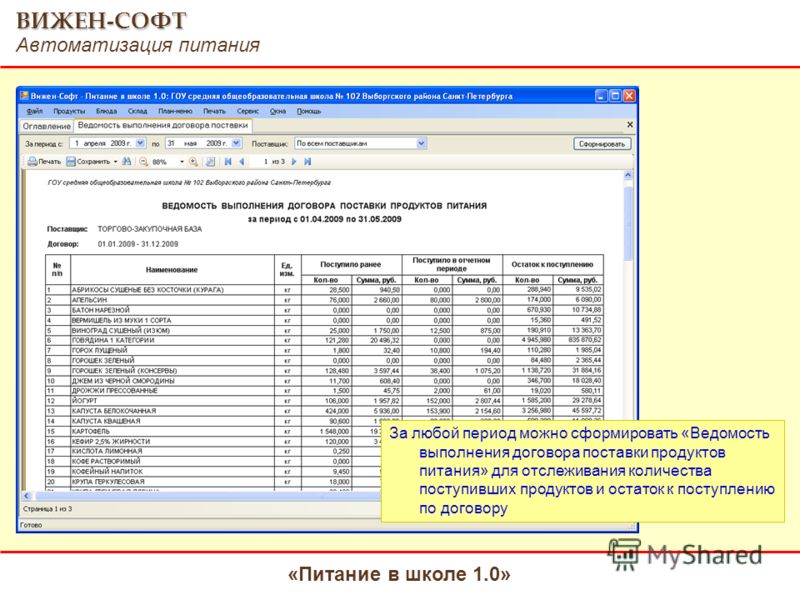Image resolution: width=800 pixels, height=600 pixels.
Task: Click the report row ДРОЖЖИ ПРЕССОВАННЫЕ
Action: [324, 391]
